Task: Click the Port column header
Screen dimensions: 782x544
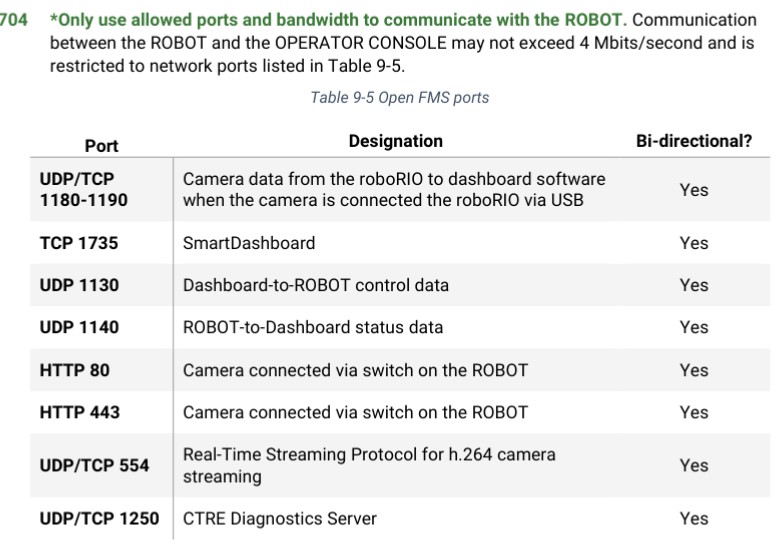Action: coord(101,146)
